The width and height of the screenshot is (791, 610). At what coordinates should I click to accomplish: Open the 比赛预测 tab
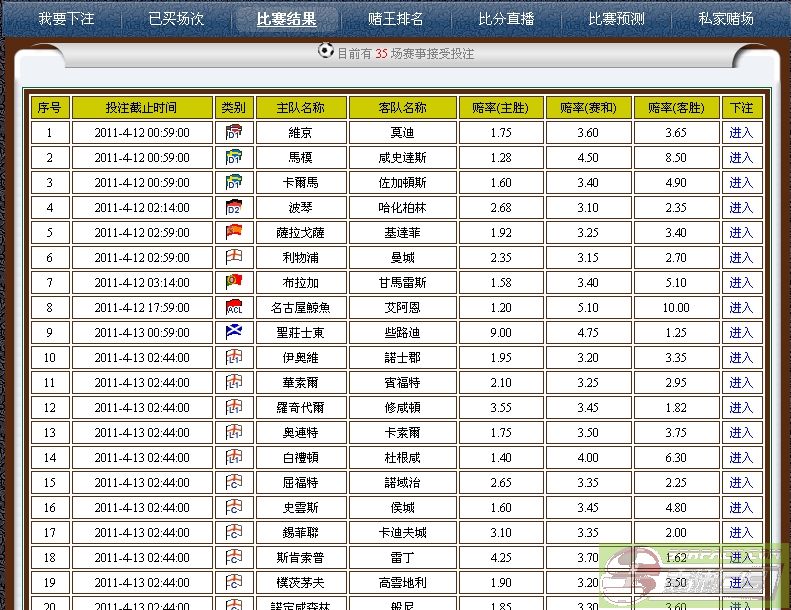coord(616,18)
